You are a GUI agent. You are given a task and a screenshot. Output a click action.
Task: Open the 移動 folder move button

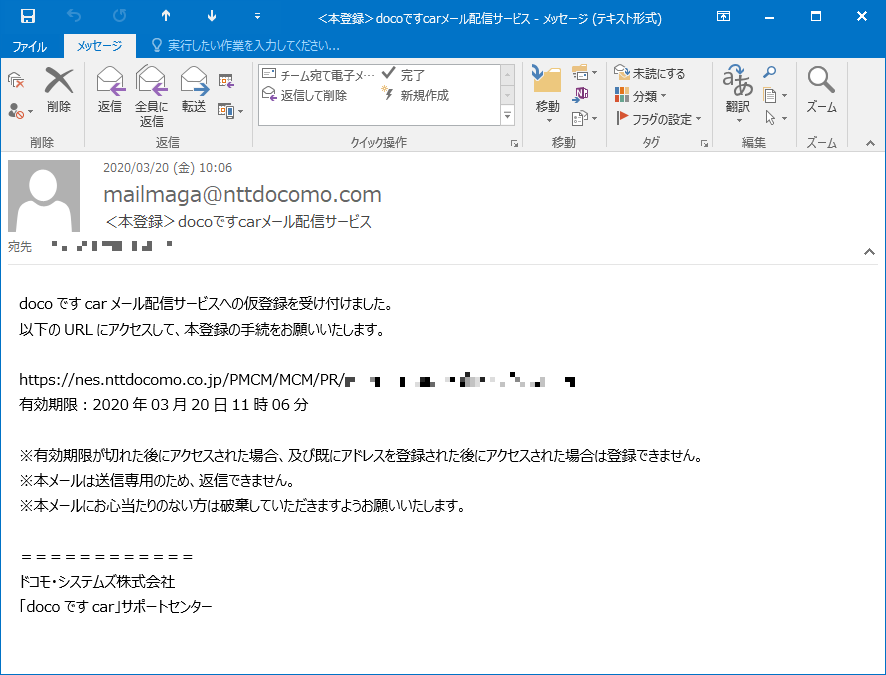pos(547,94)
